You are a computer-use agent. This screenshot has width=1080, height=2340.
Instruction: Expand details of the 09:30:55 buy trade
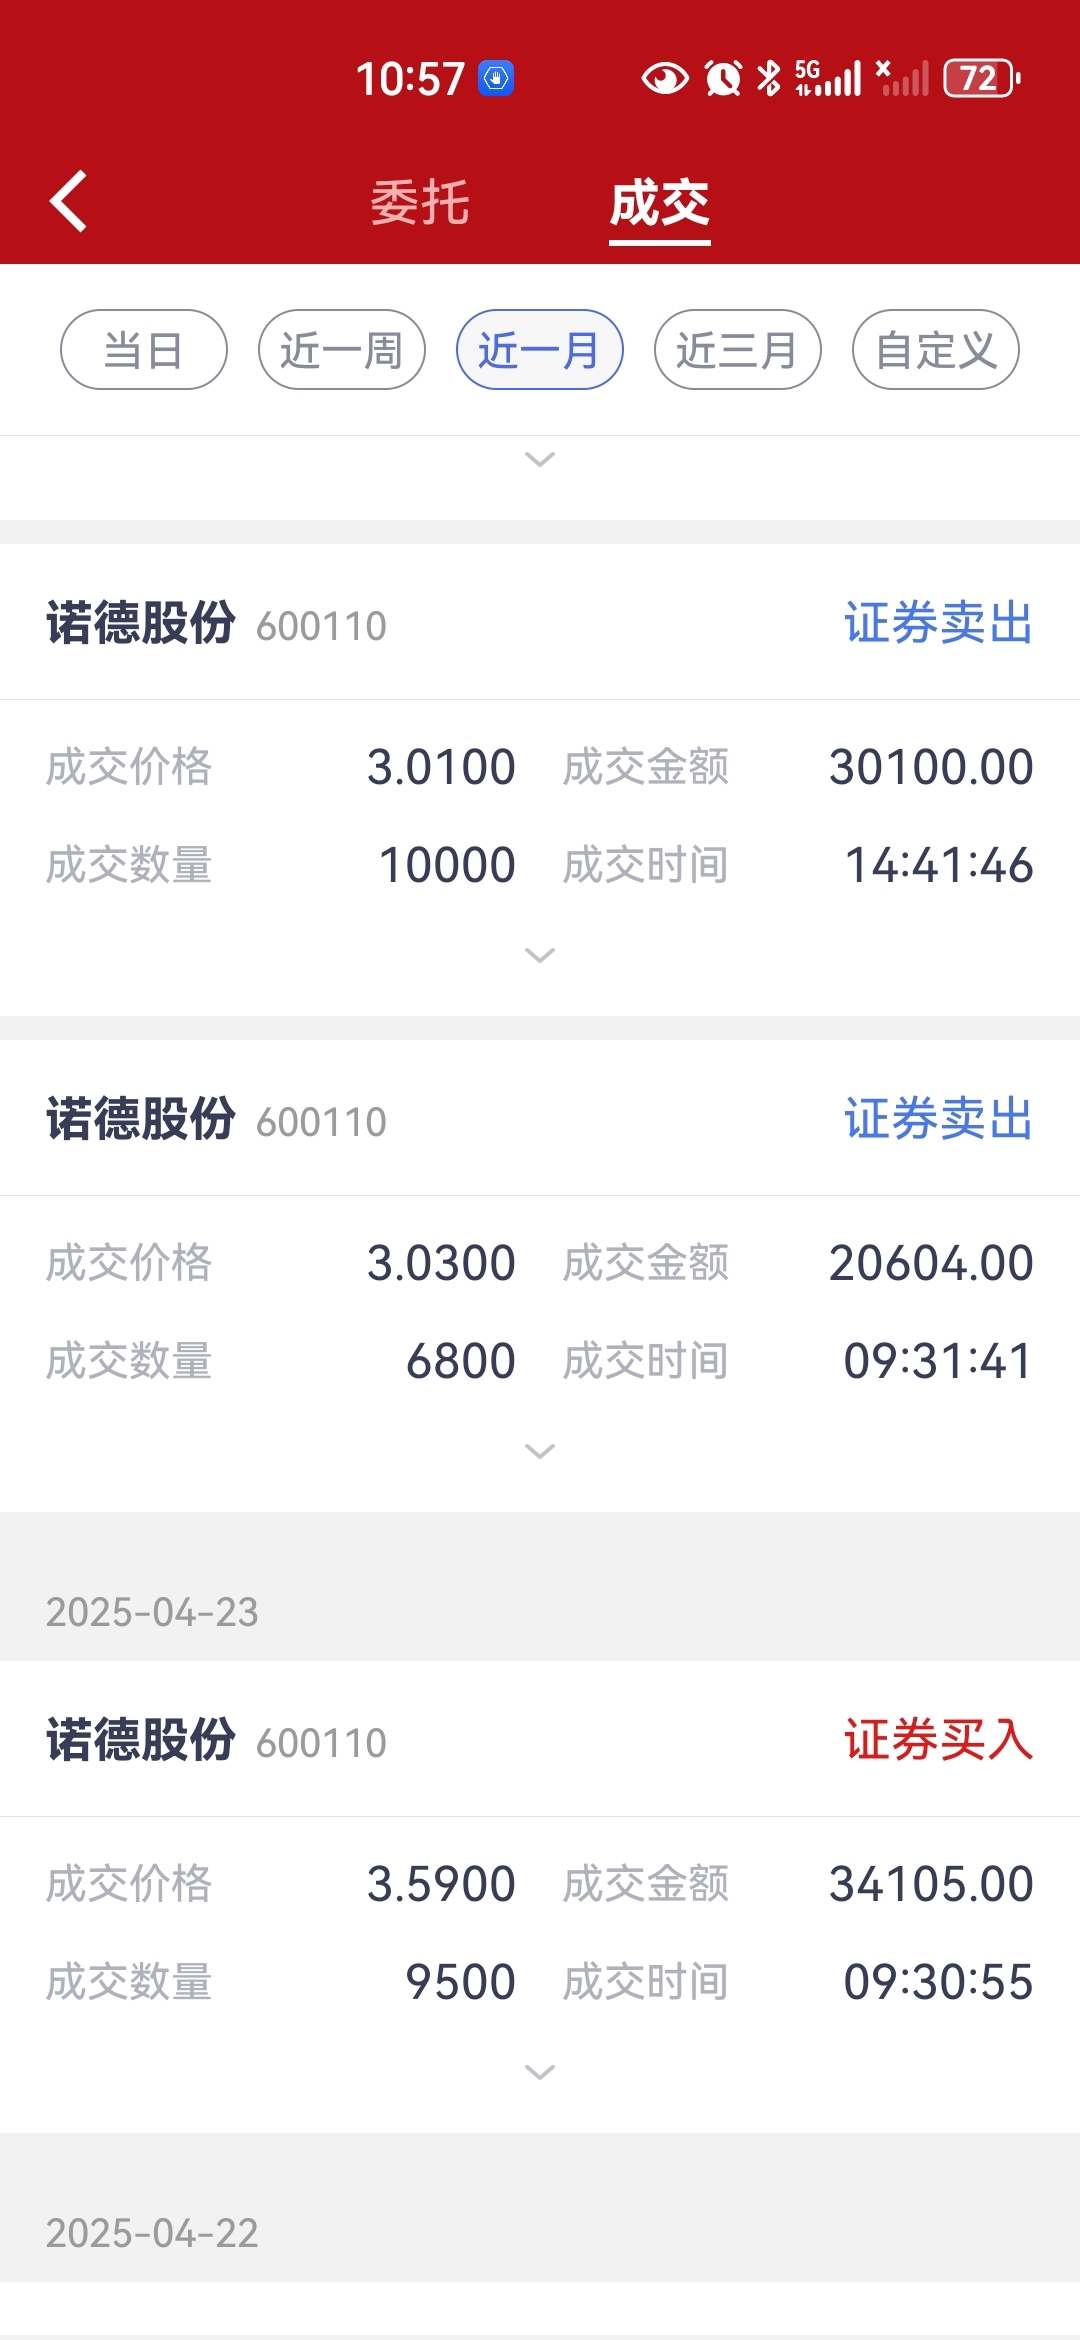[x=540, y=2072]
